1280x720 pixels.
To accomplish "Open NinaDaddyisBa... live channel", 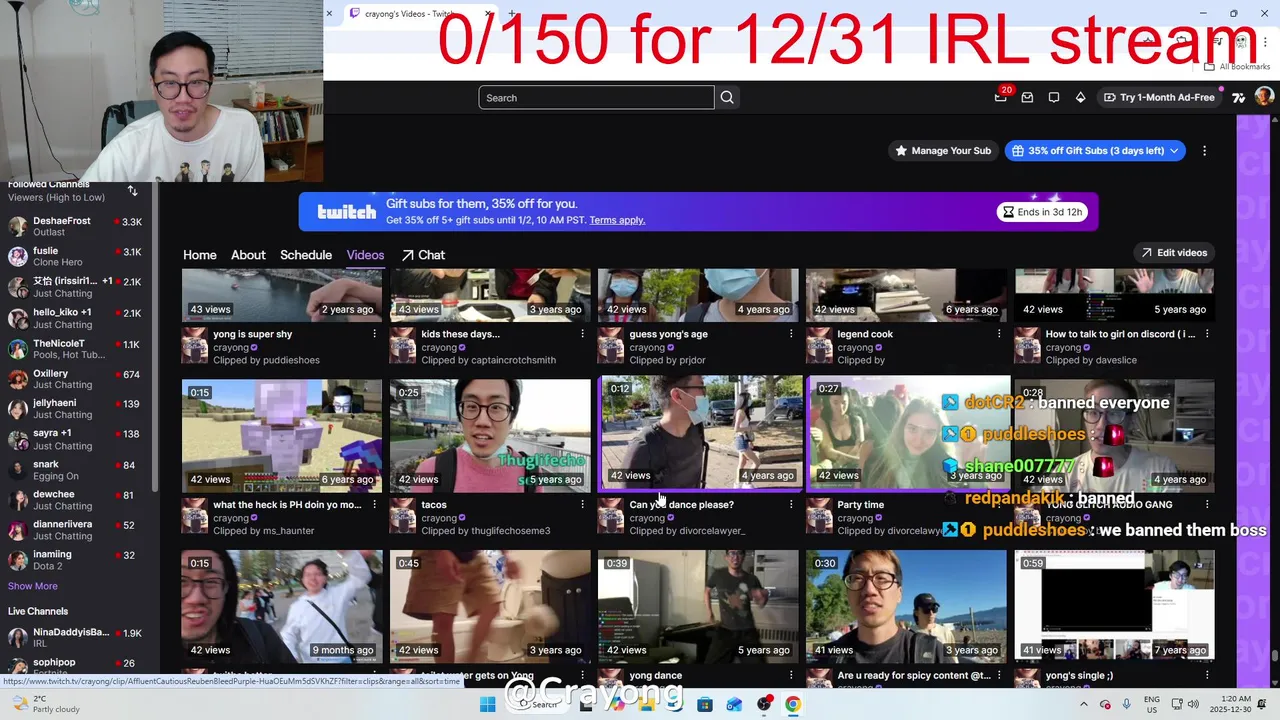I will 76,637.
